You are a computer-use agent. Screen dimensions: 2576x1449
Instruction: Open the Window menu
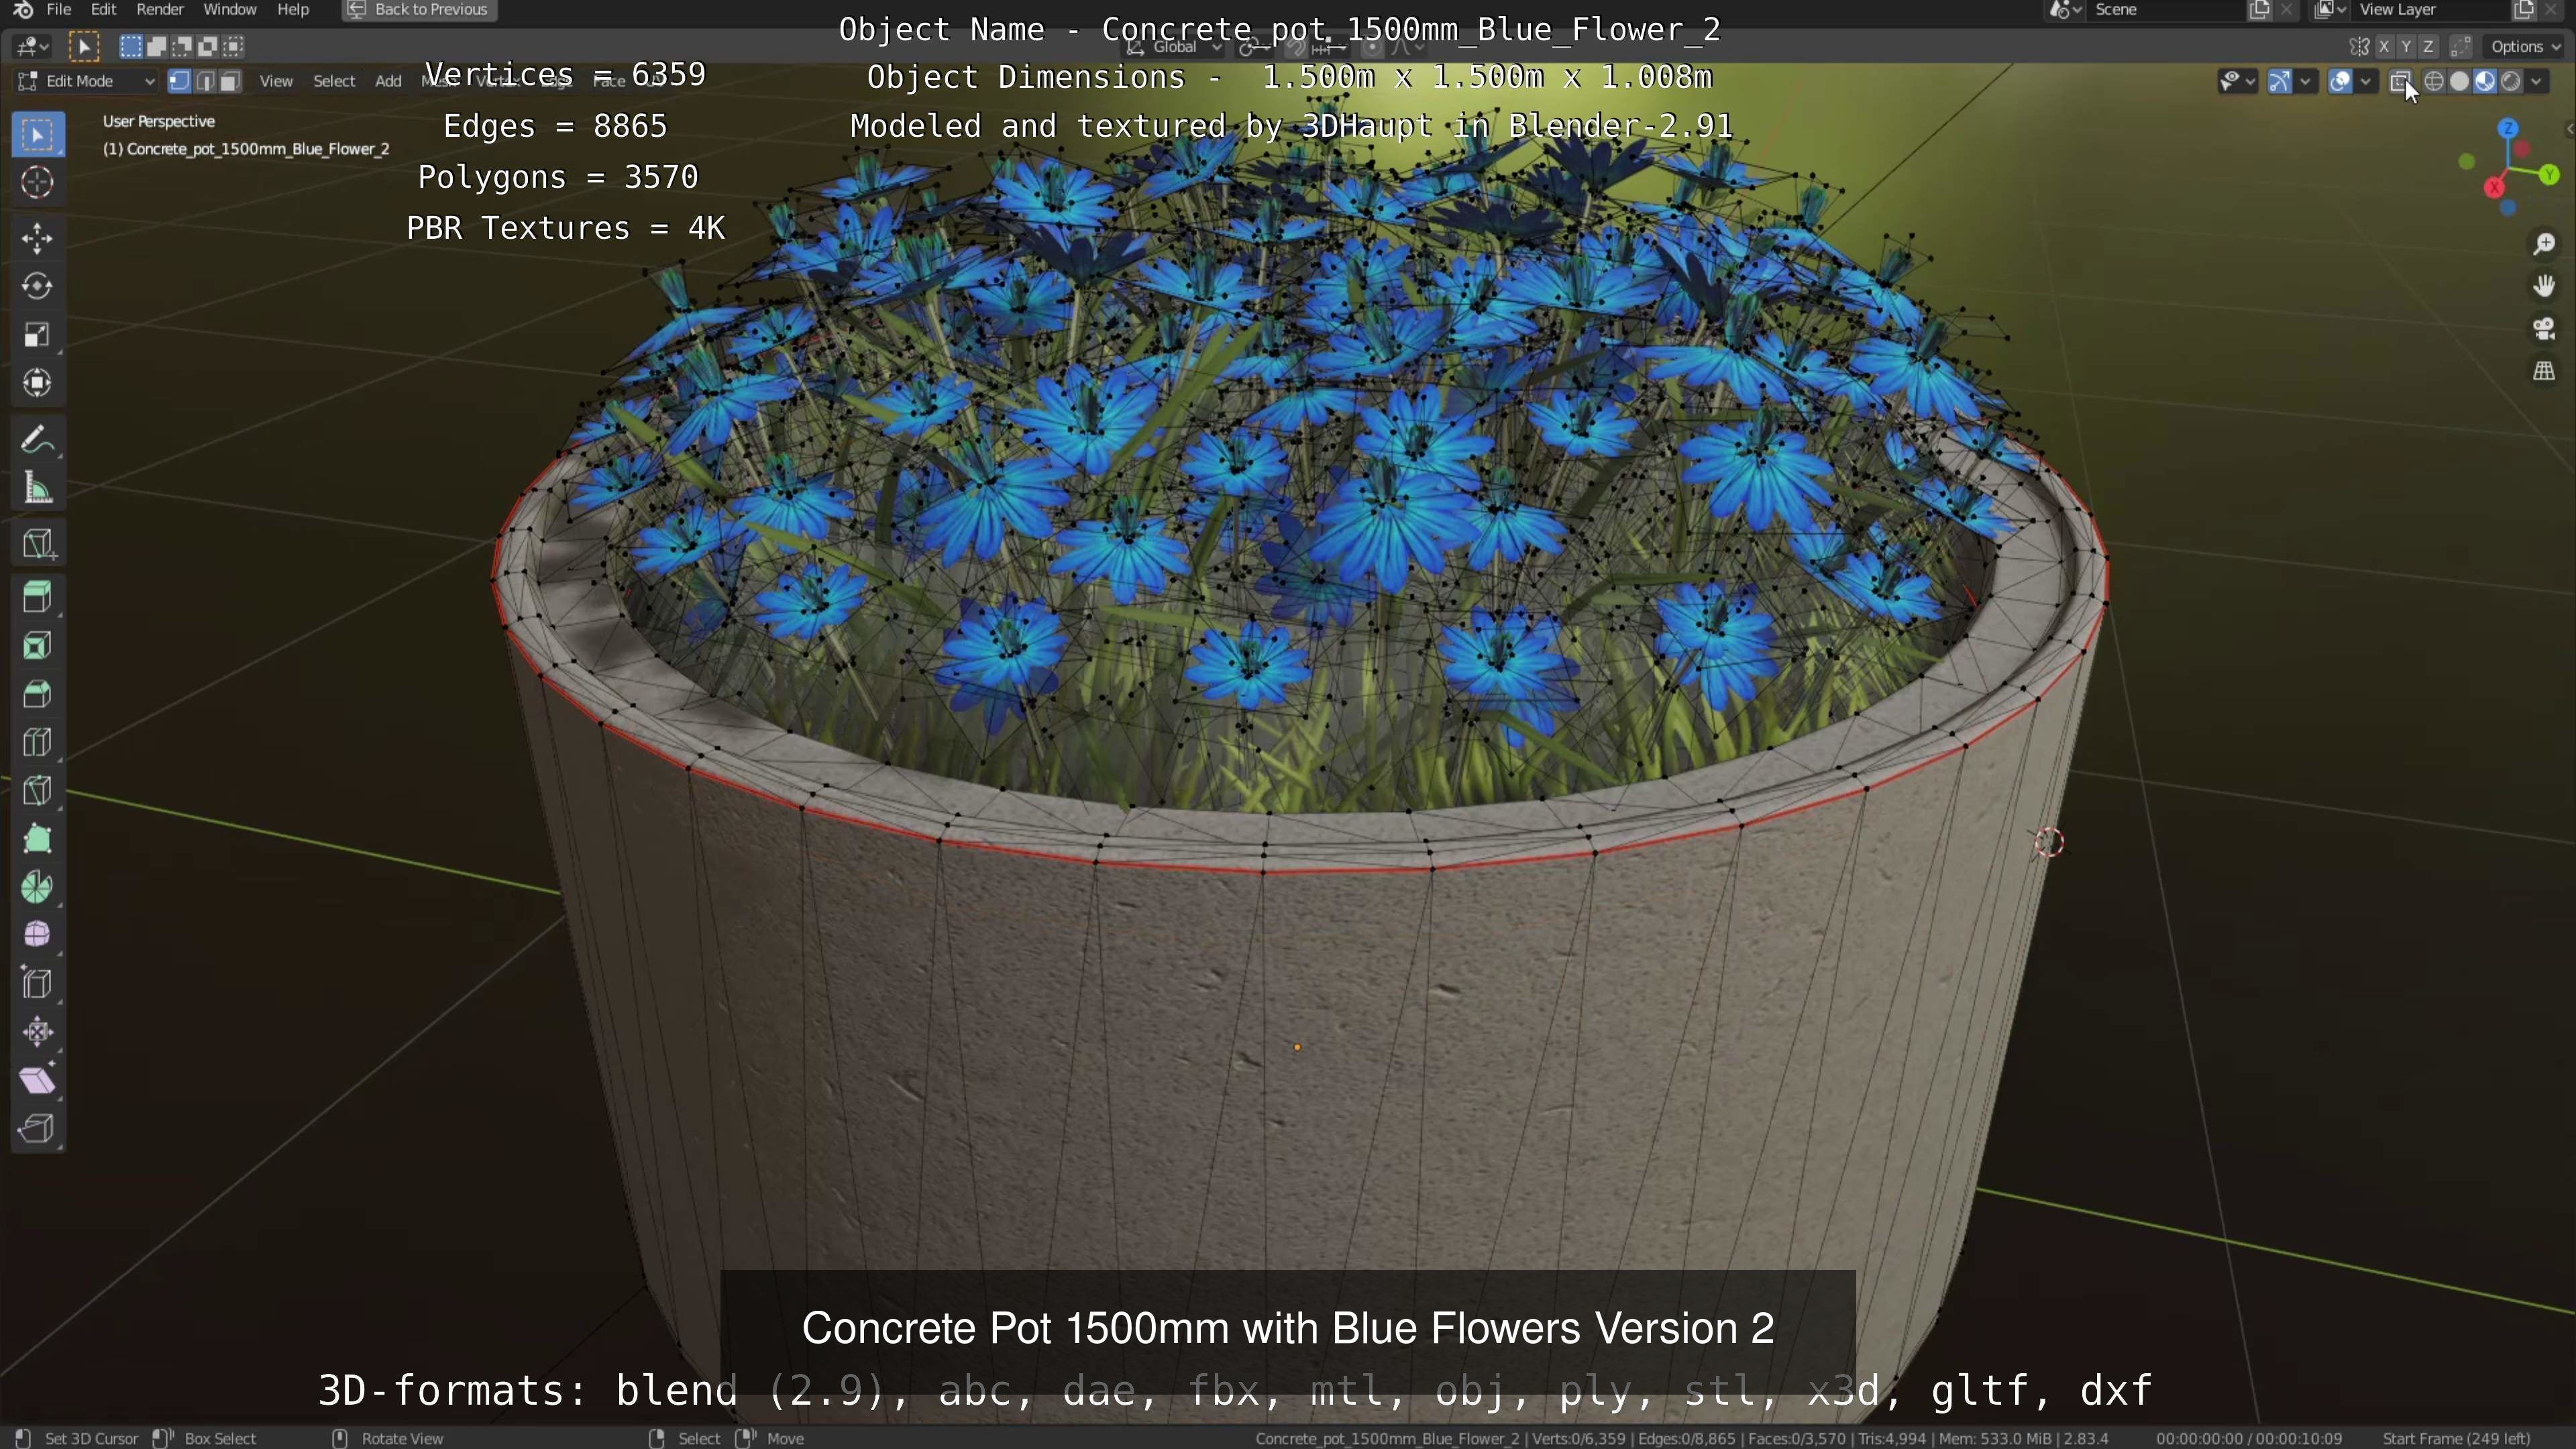230,10
